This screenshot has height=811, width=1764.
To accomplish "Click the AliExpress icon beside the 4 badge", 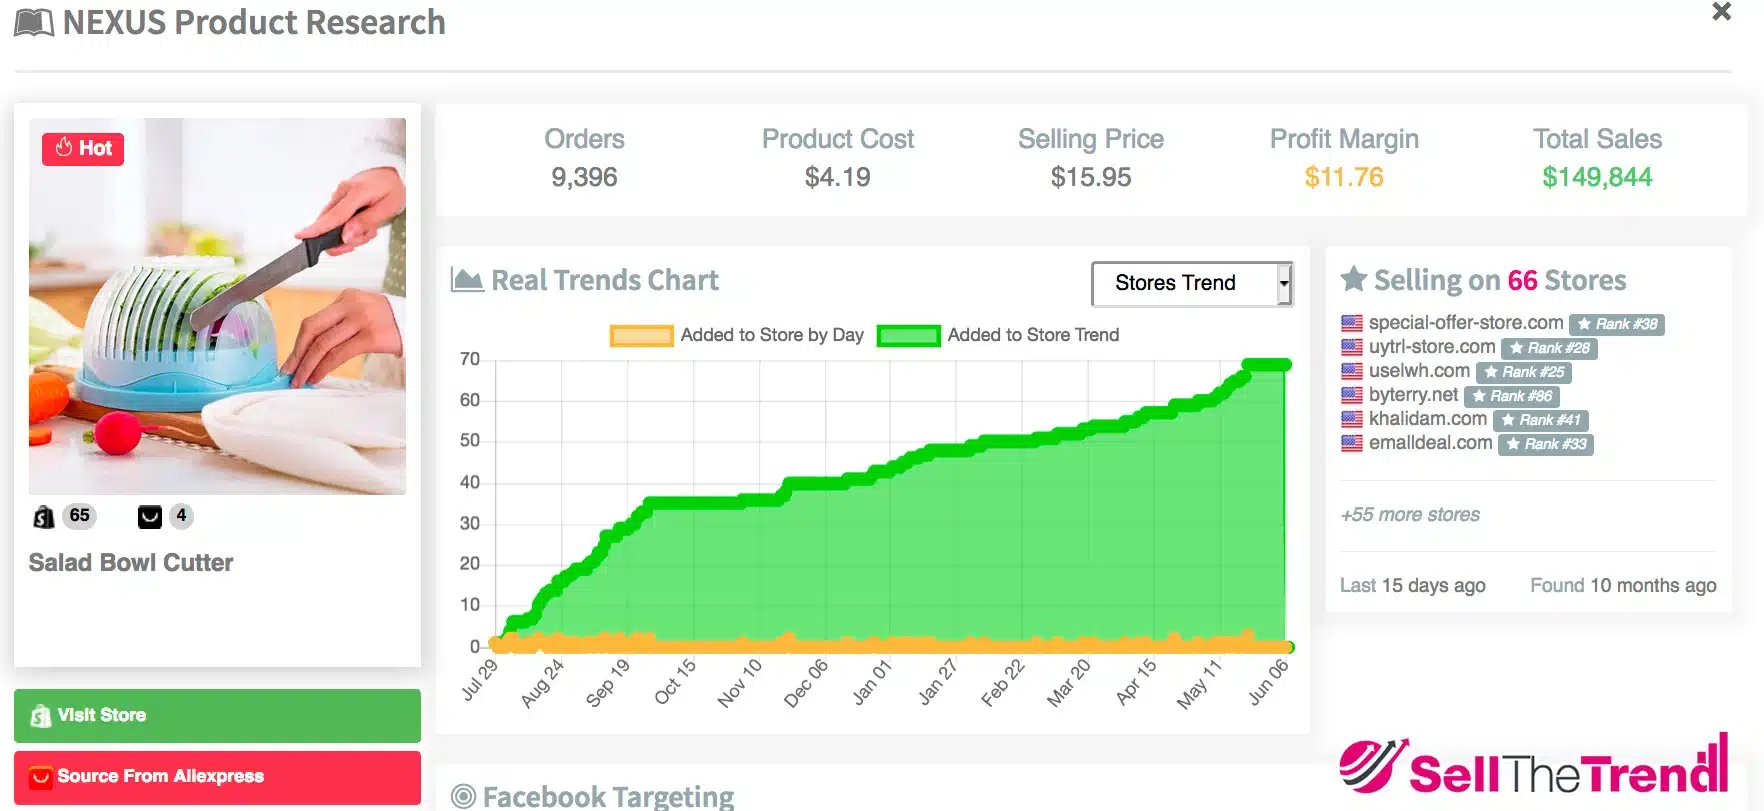I will [x=149, y=517].
